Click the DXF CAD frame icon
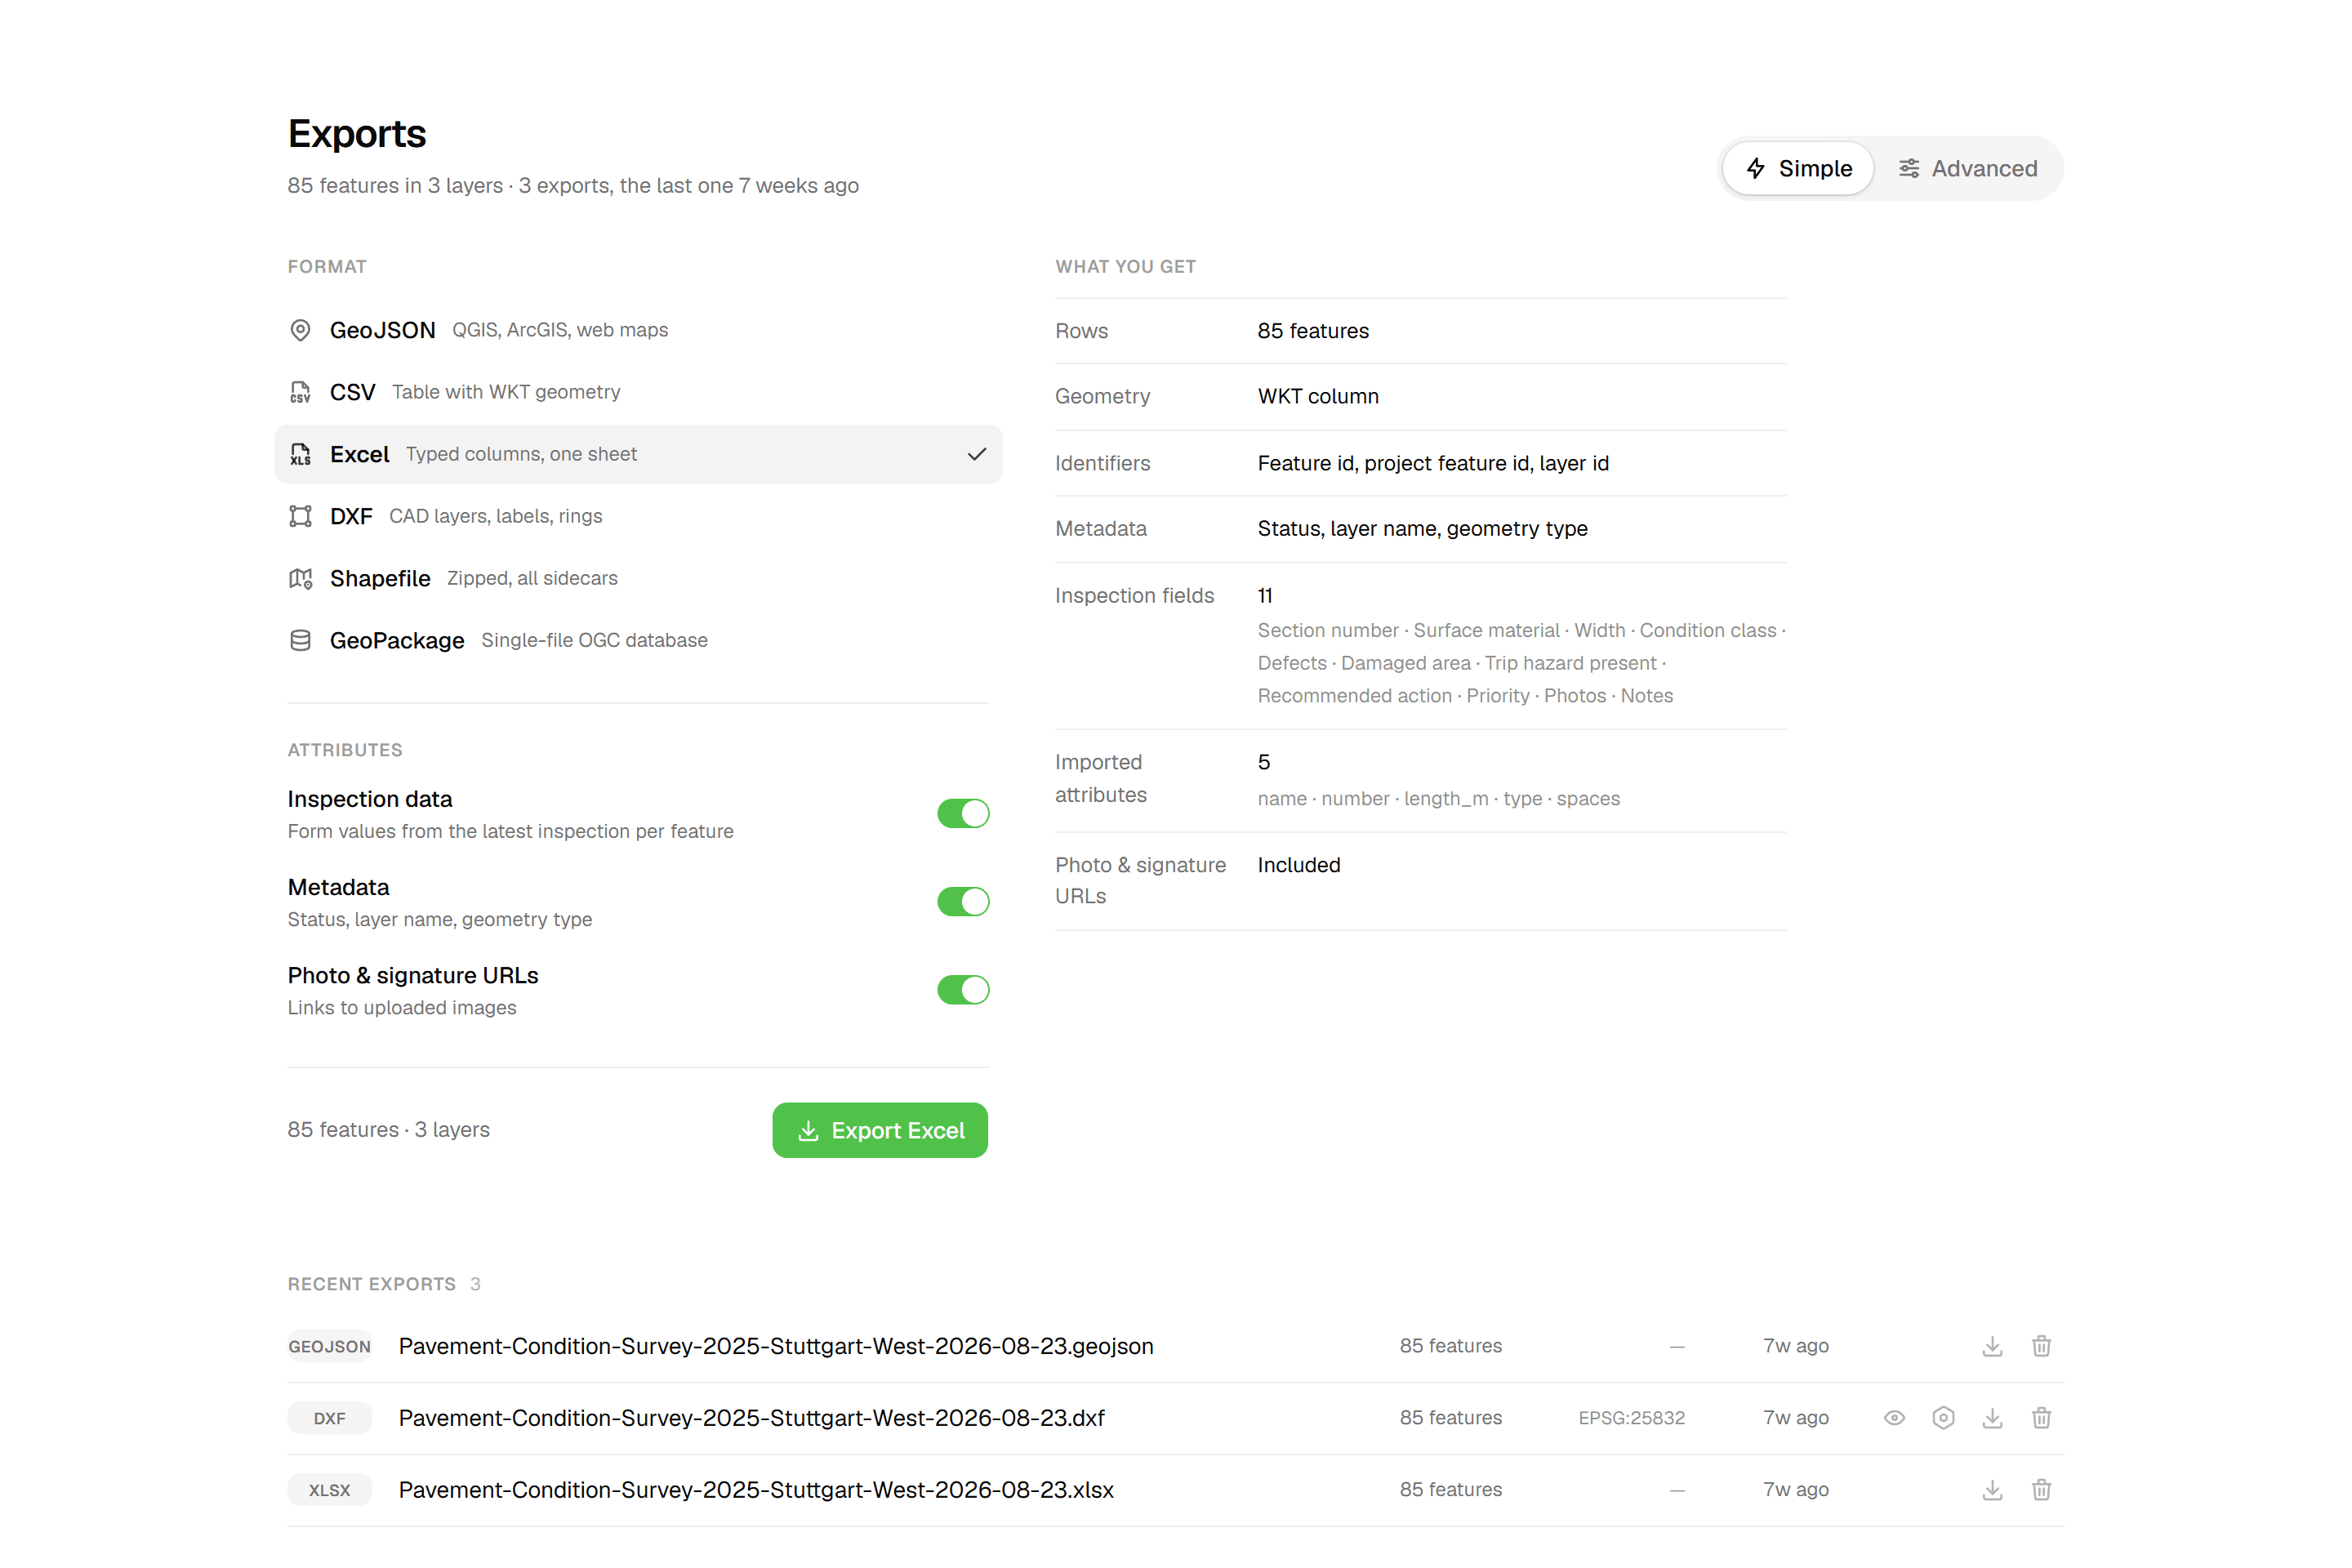 coord(300,516)
